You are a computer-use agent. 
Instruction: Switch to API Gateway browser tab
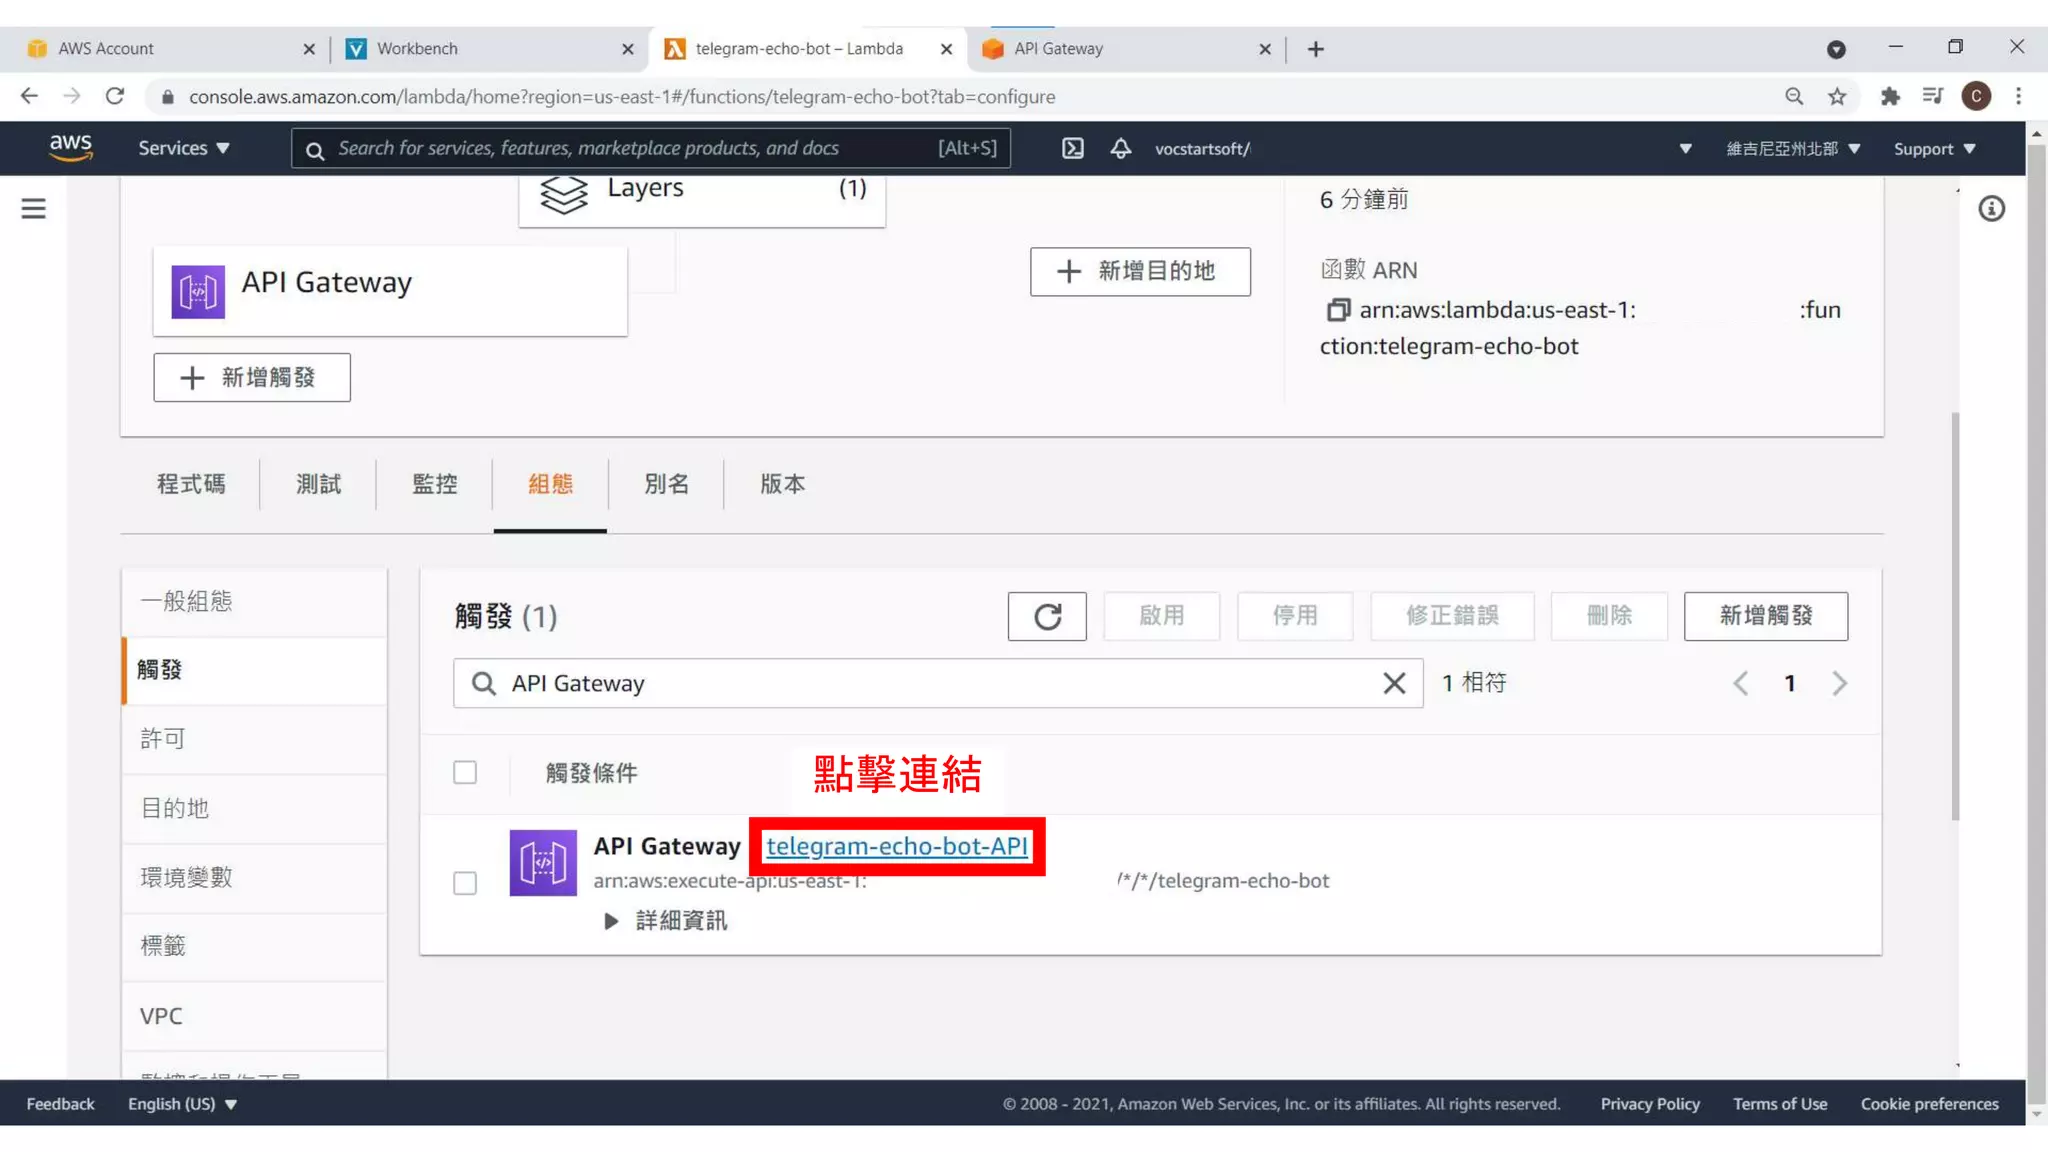coord(1127,49)
